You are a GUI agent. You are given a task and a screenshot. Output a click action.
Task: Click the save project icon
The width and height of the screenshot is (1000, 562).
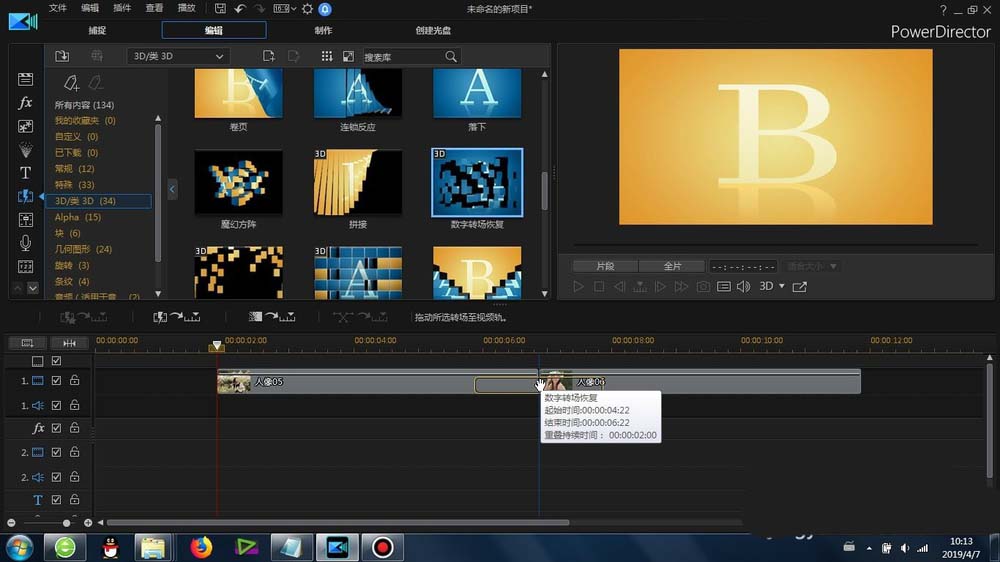click(220, 9)
